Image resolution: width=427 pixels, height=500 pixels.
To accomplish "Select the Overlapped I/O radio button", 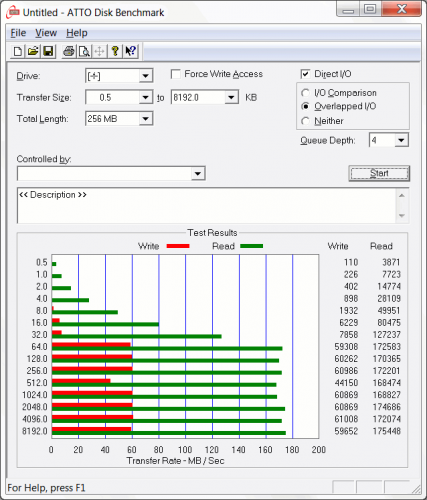I will coord(305,106).
